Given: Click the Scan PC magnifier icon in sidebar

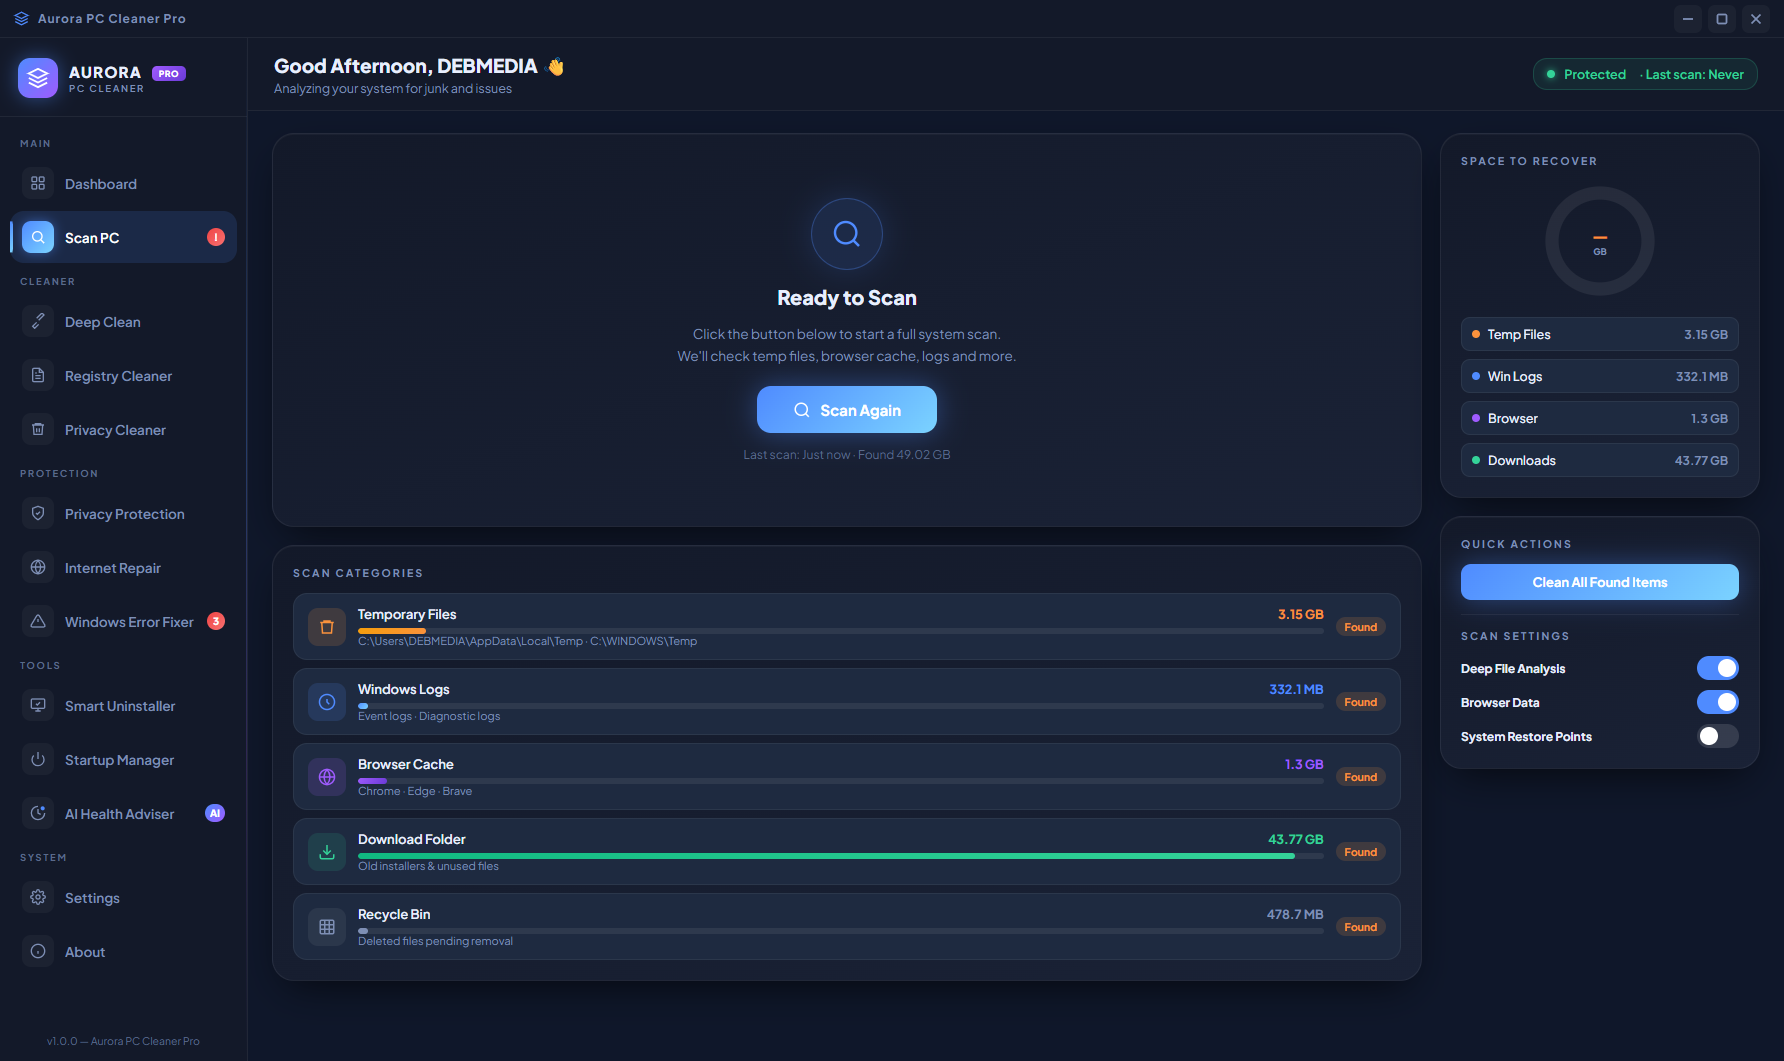Looking at the screenshot, I should click(x=38, y=237).
